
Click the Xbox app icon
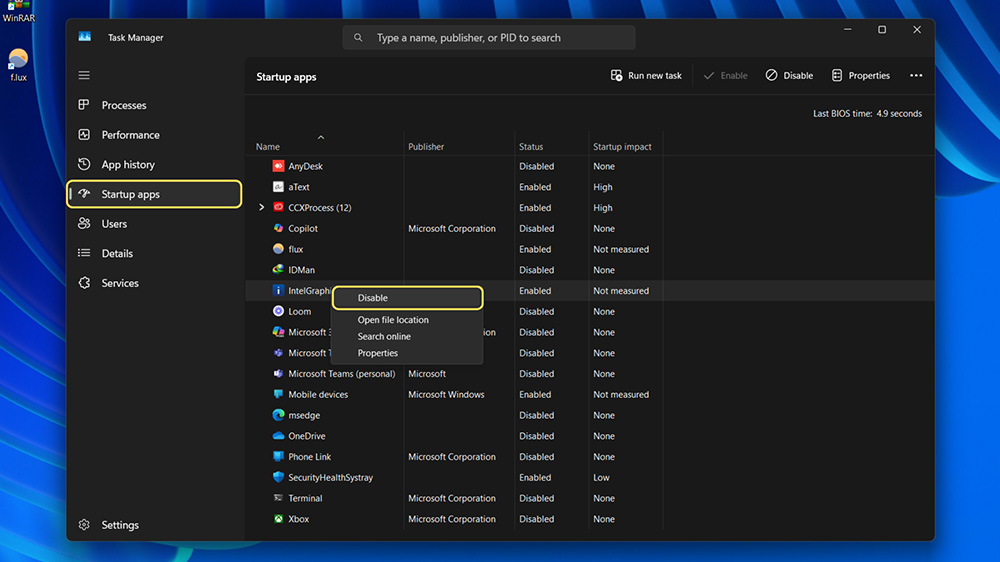[278, 519]
